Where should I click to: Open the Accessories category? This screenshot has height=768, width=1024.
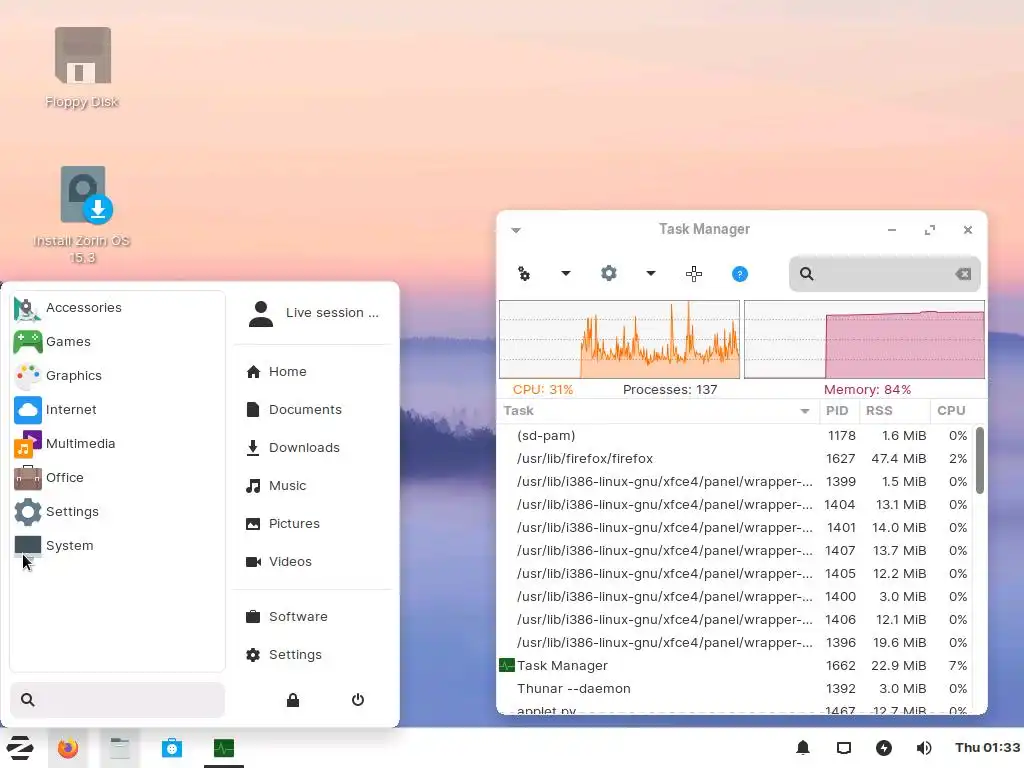118,308
